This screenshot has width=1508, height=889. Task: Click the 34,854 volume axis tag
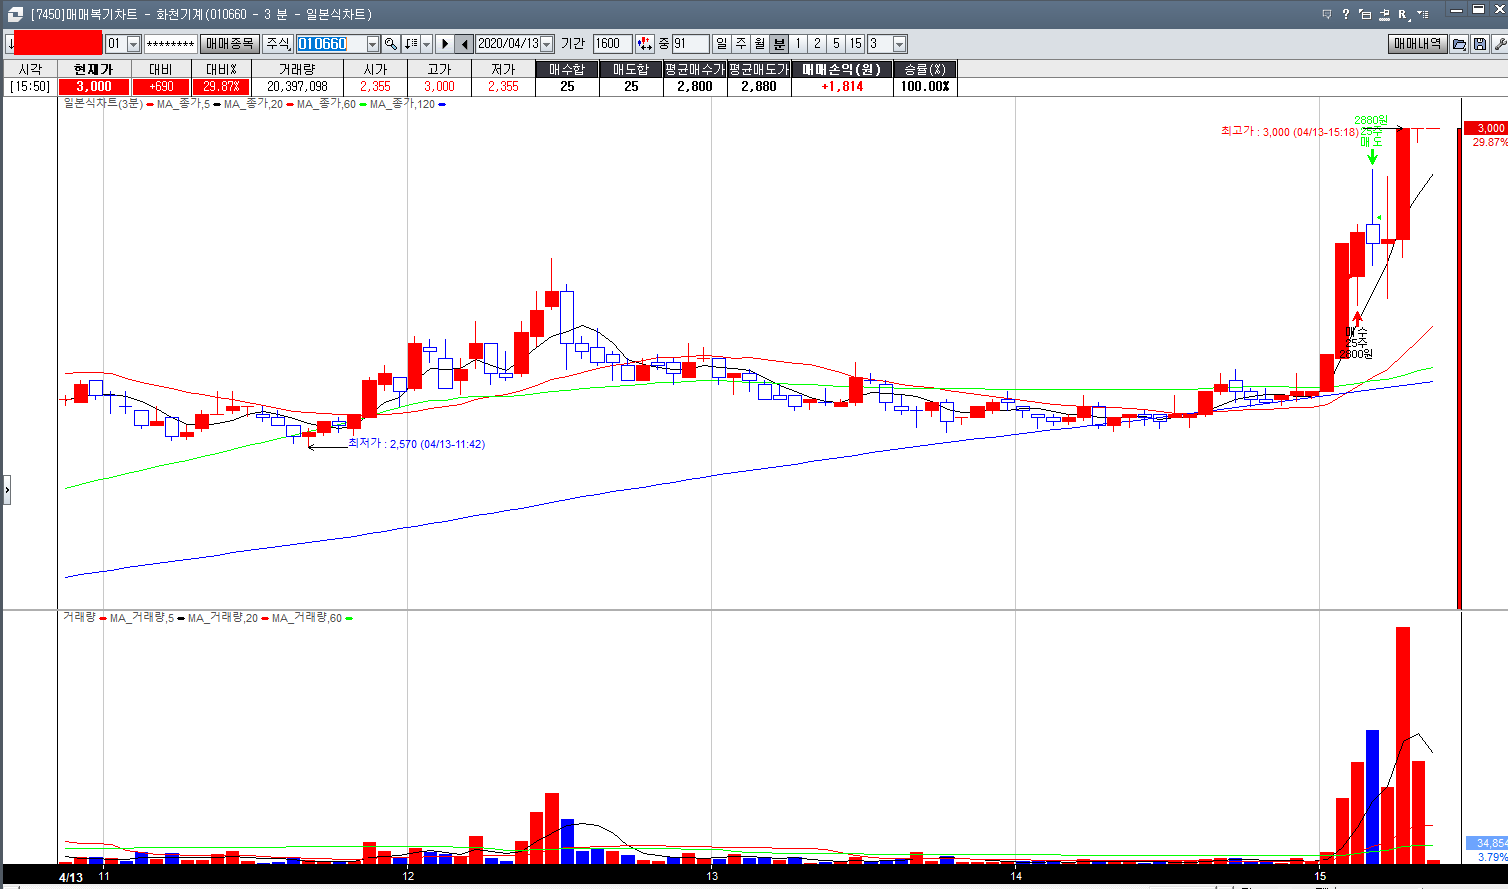[x=1486, y=843]
